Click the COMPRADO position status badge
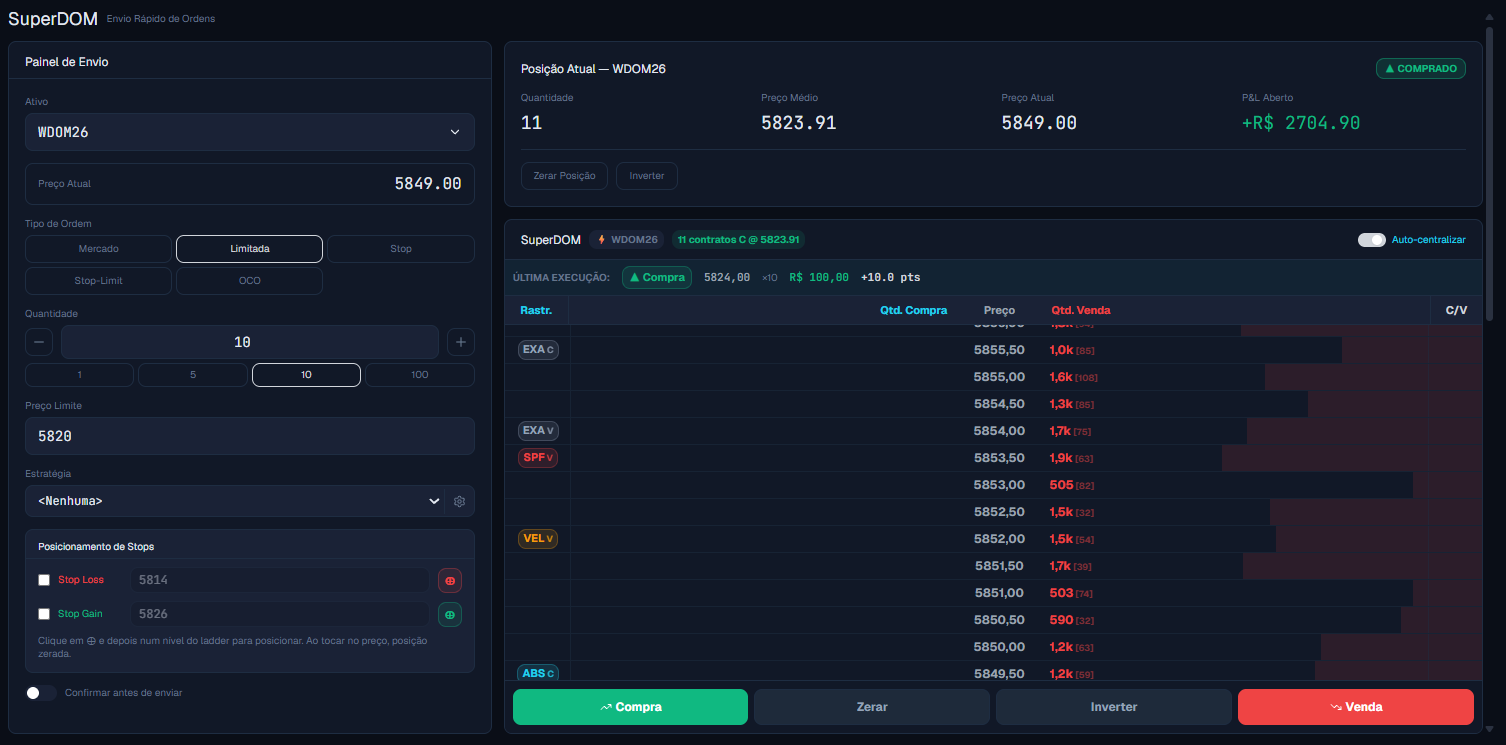The height and width of the screenshot is (745, 1506). pos(1421,69)
